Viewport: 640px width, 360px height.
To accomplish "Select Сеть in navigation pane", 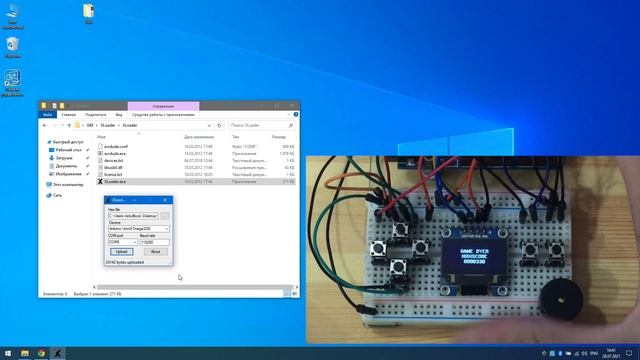I will (57, 196).
